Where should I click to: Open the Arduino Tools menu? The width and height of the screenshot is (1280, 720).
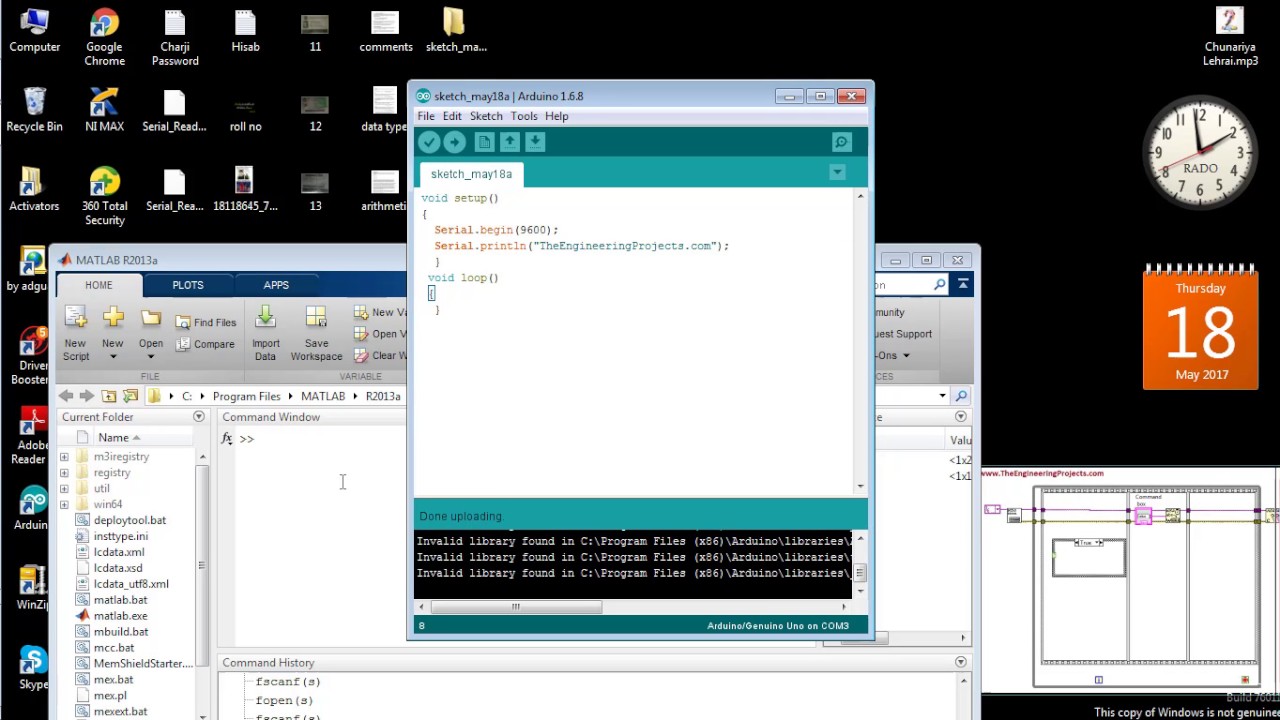524,116
